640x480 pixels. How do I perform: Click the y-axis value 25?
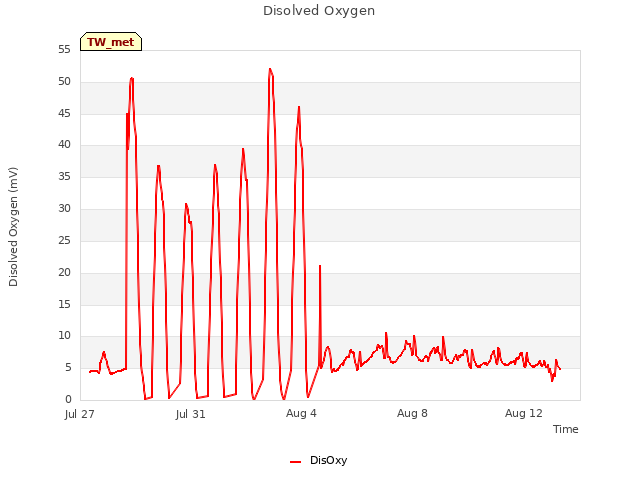(x=64, y=240)
